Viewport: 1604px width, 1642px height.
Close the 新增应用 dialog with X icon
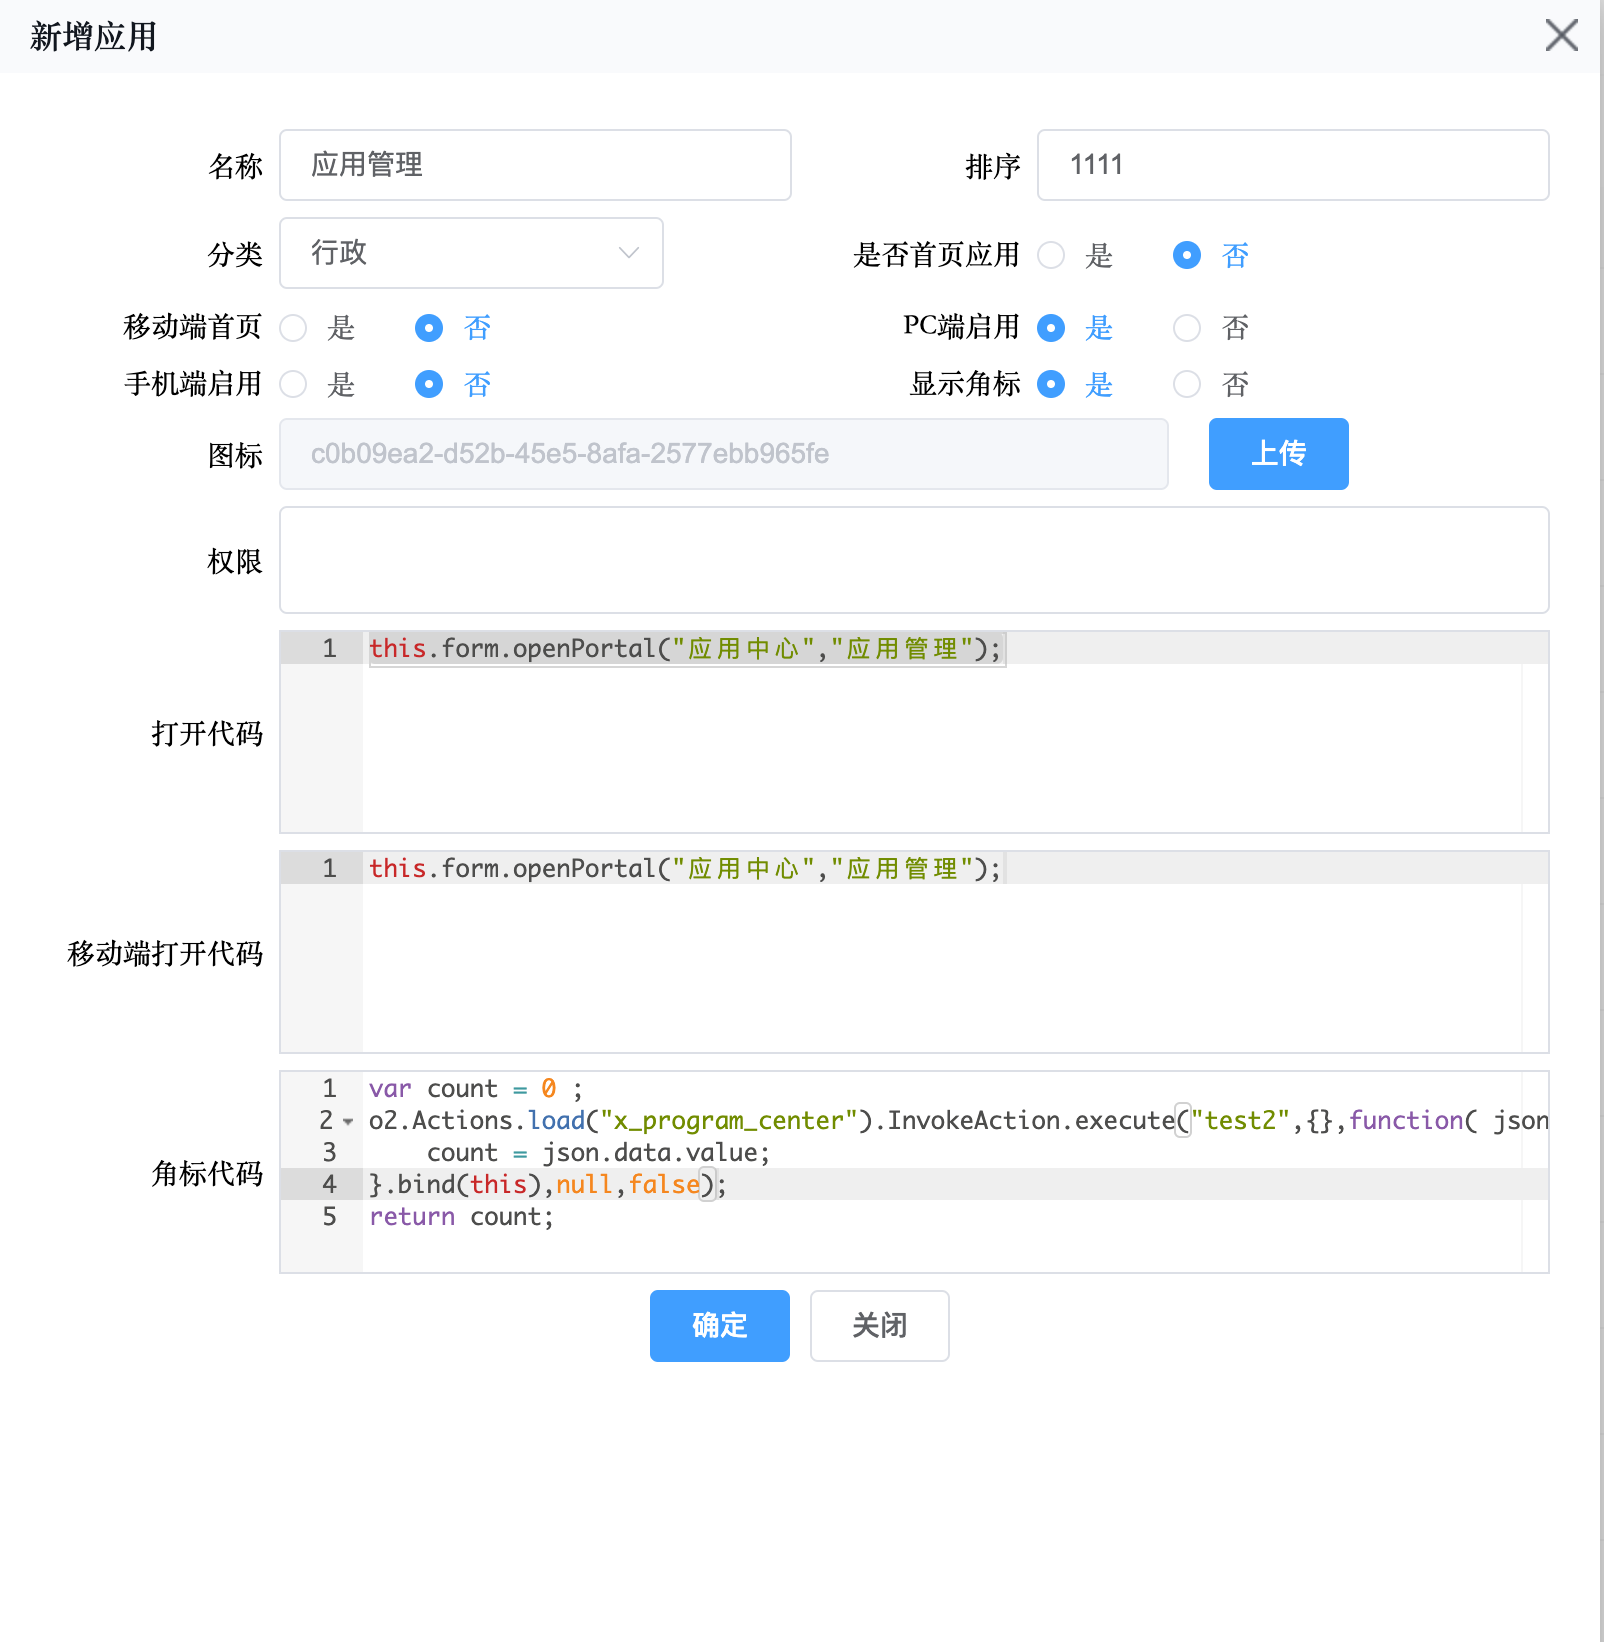click(1561, 35)
